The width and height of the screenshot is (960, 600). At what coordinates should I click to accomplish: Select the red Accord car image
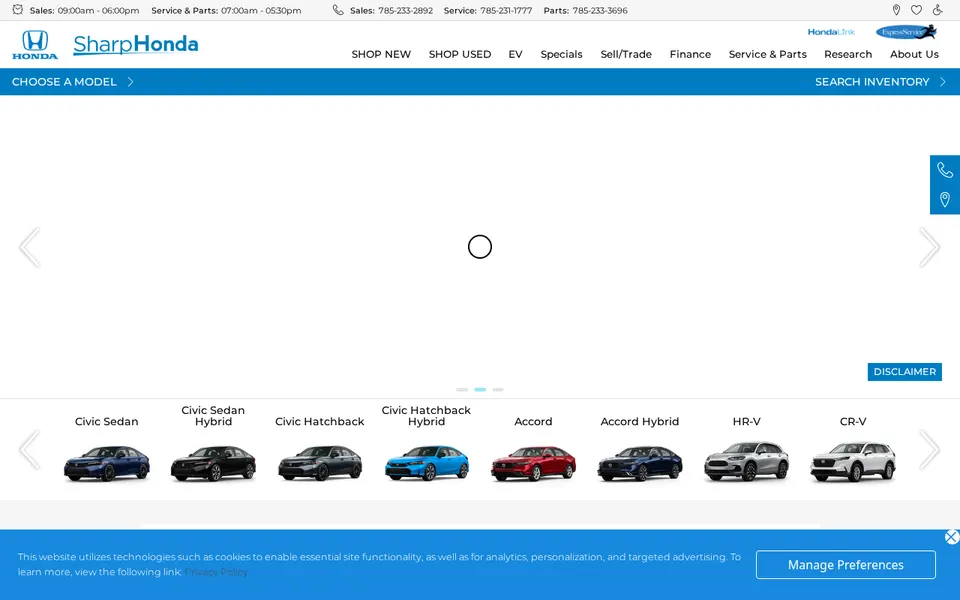(533, 463)
